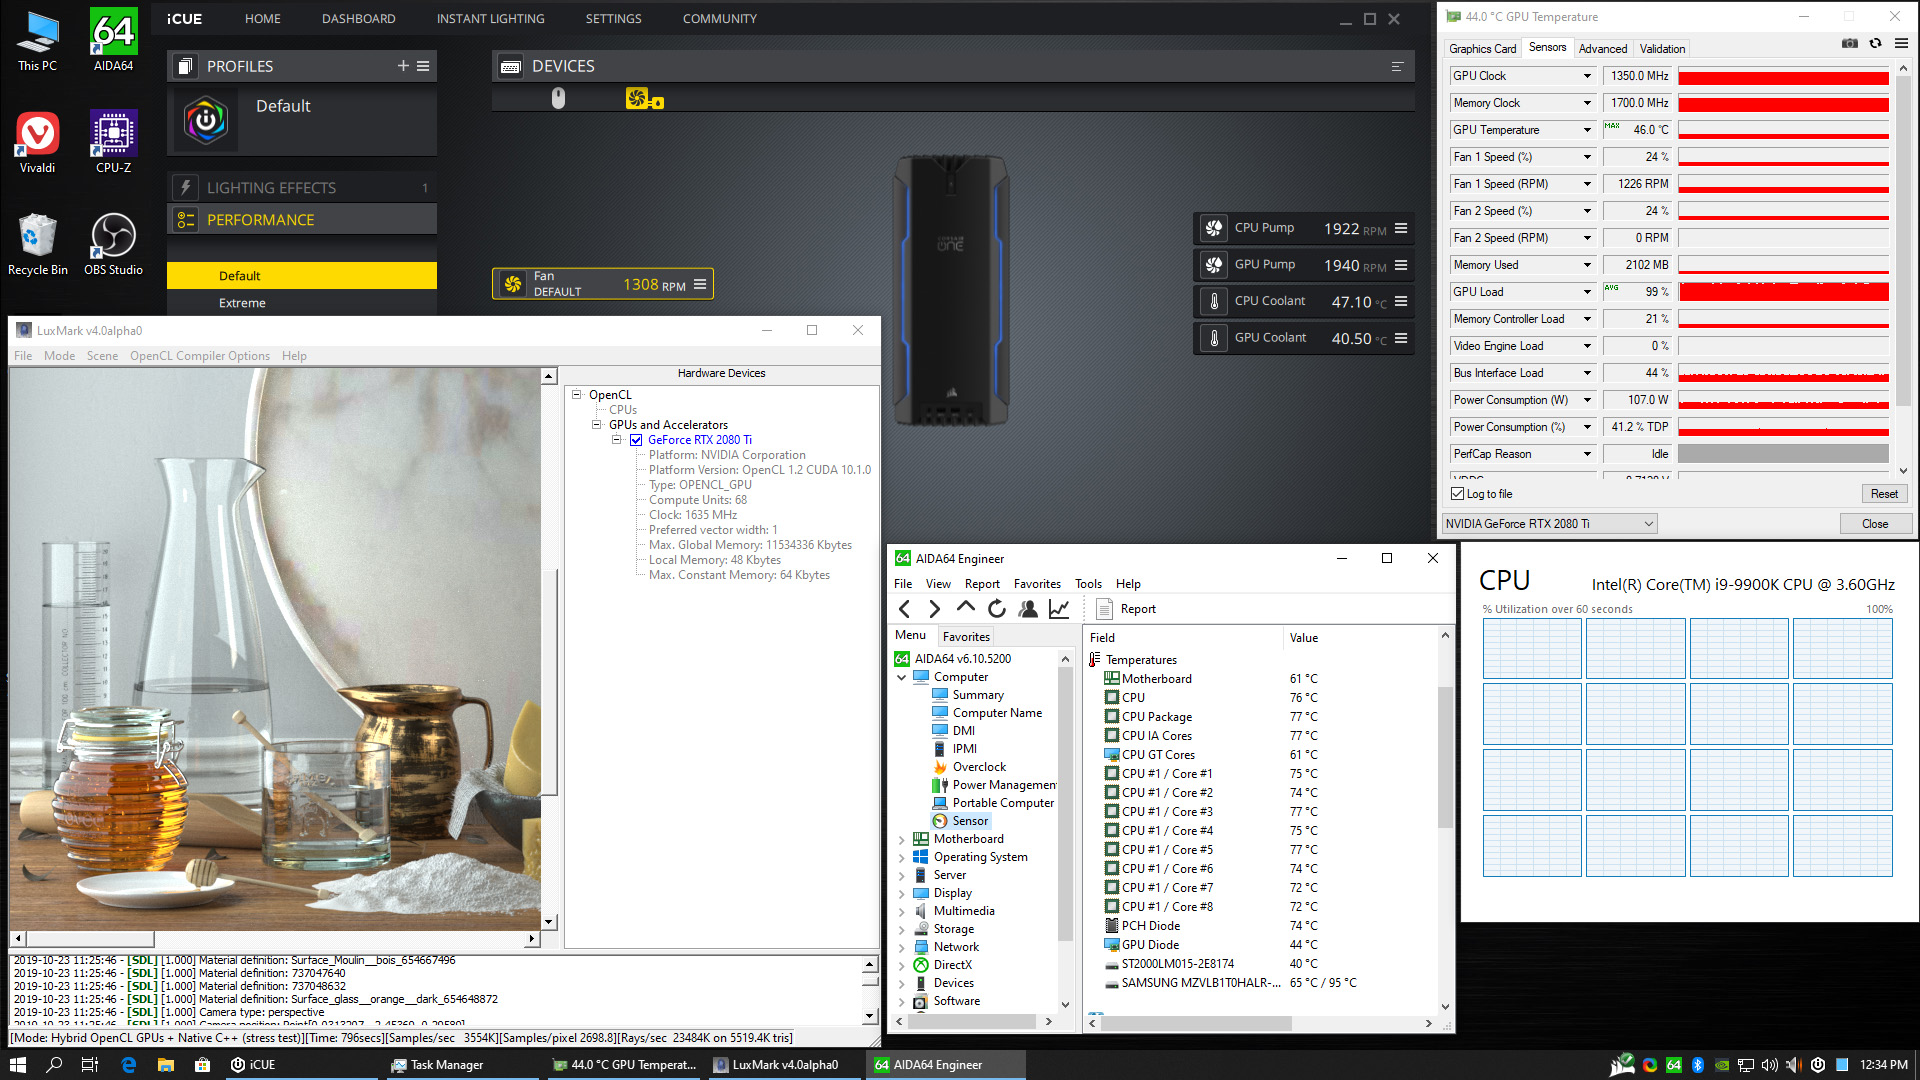Open the GPU Temperature sensor dropdown
The width and height of the screenshot is (1920, 1080).
pos(1587,130)
